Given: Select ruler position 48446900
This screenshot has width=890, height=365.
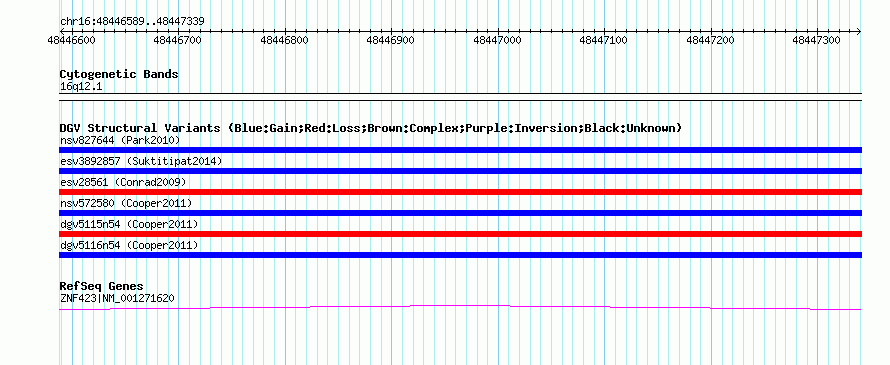Looking at the screenshot, I should (x=391, y=40).
